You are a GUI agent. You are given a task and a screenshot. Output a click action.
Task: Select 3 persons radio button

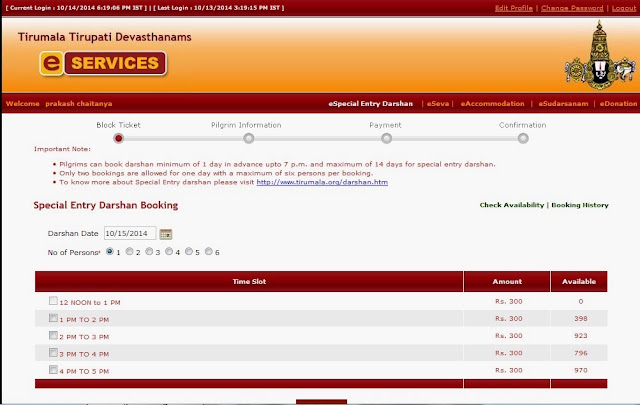click(x=149, y=251)
